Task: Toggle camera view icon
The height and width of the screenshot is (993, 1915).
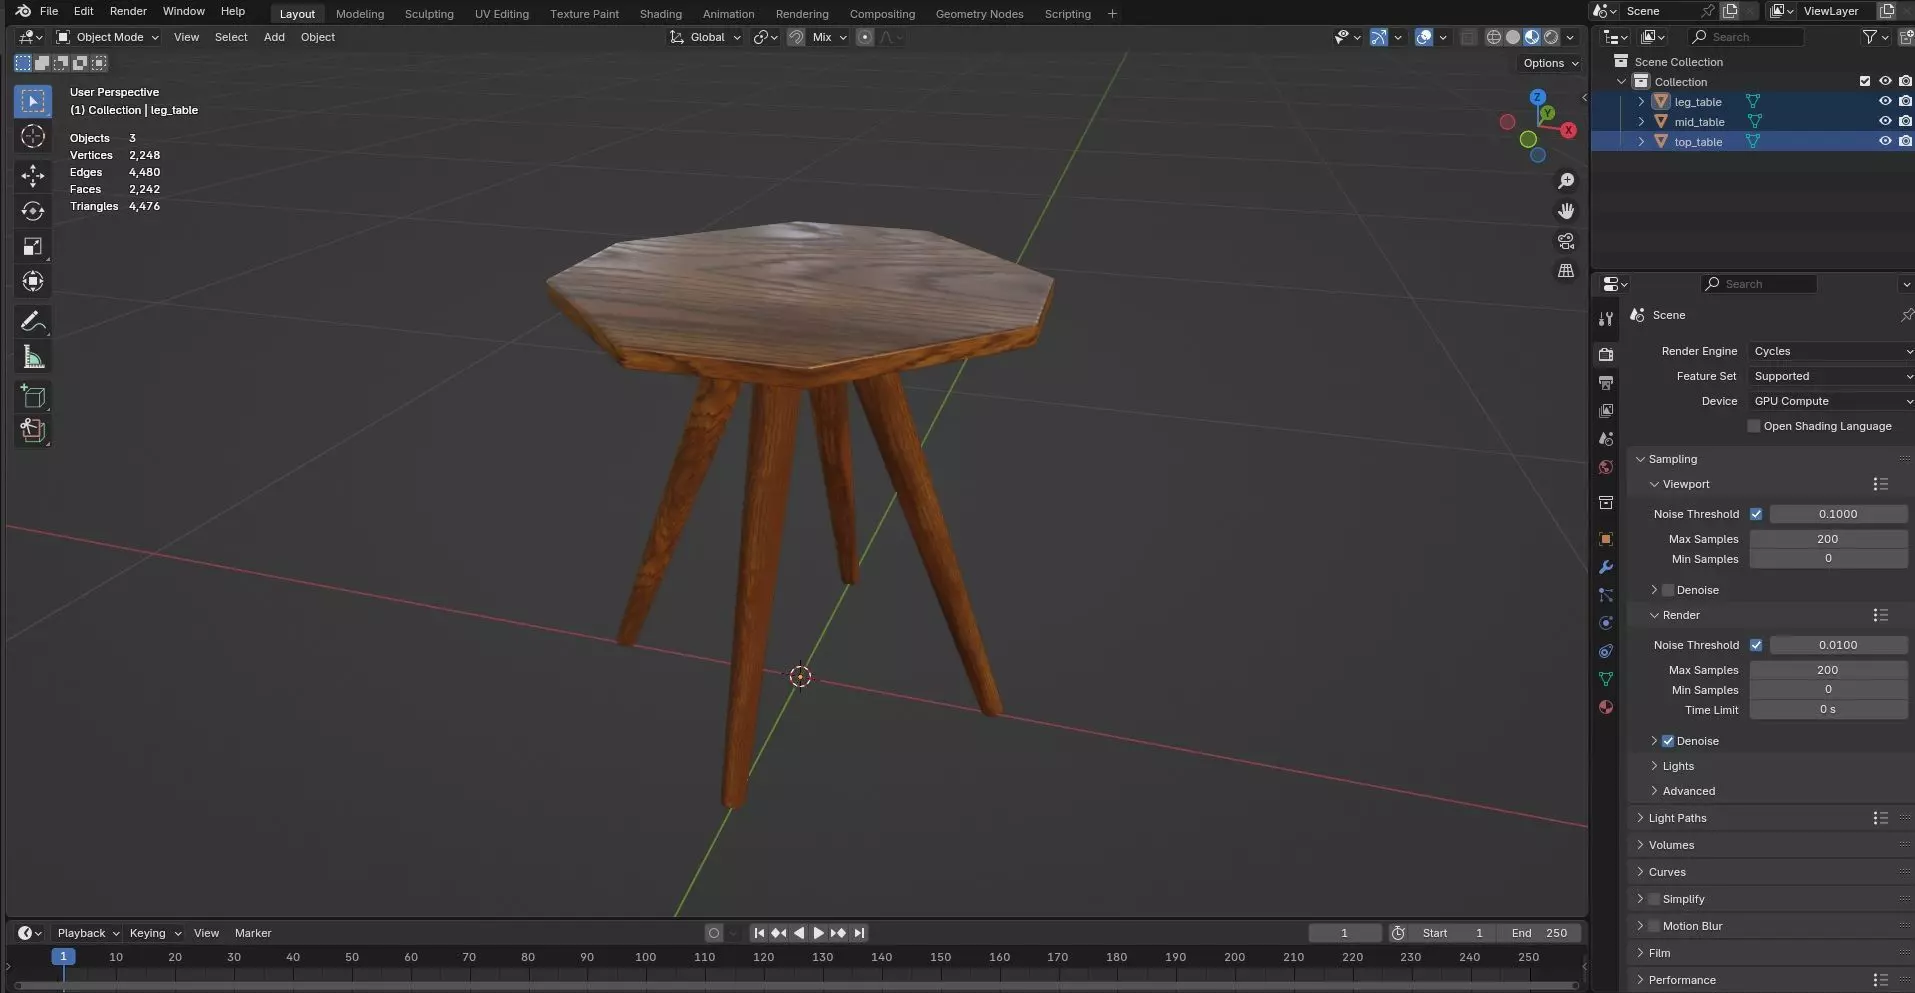Action: 1566,241
